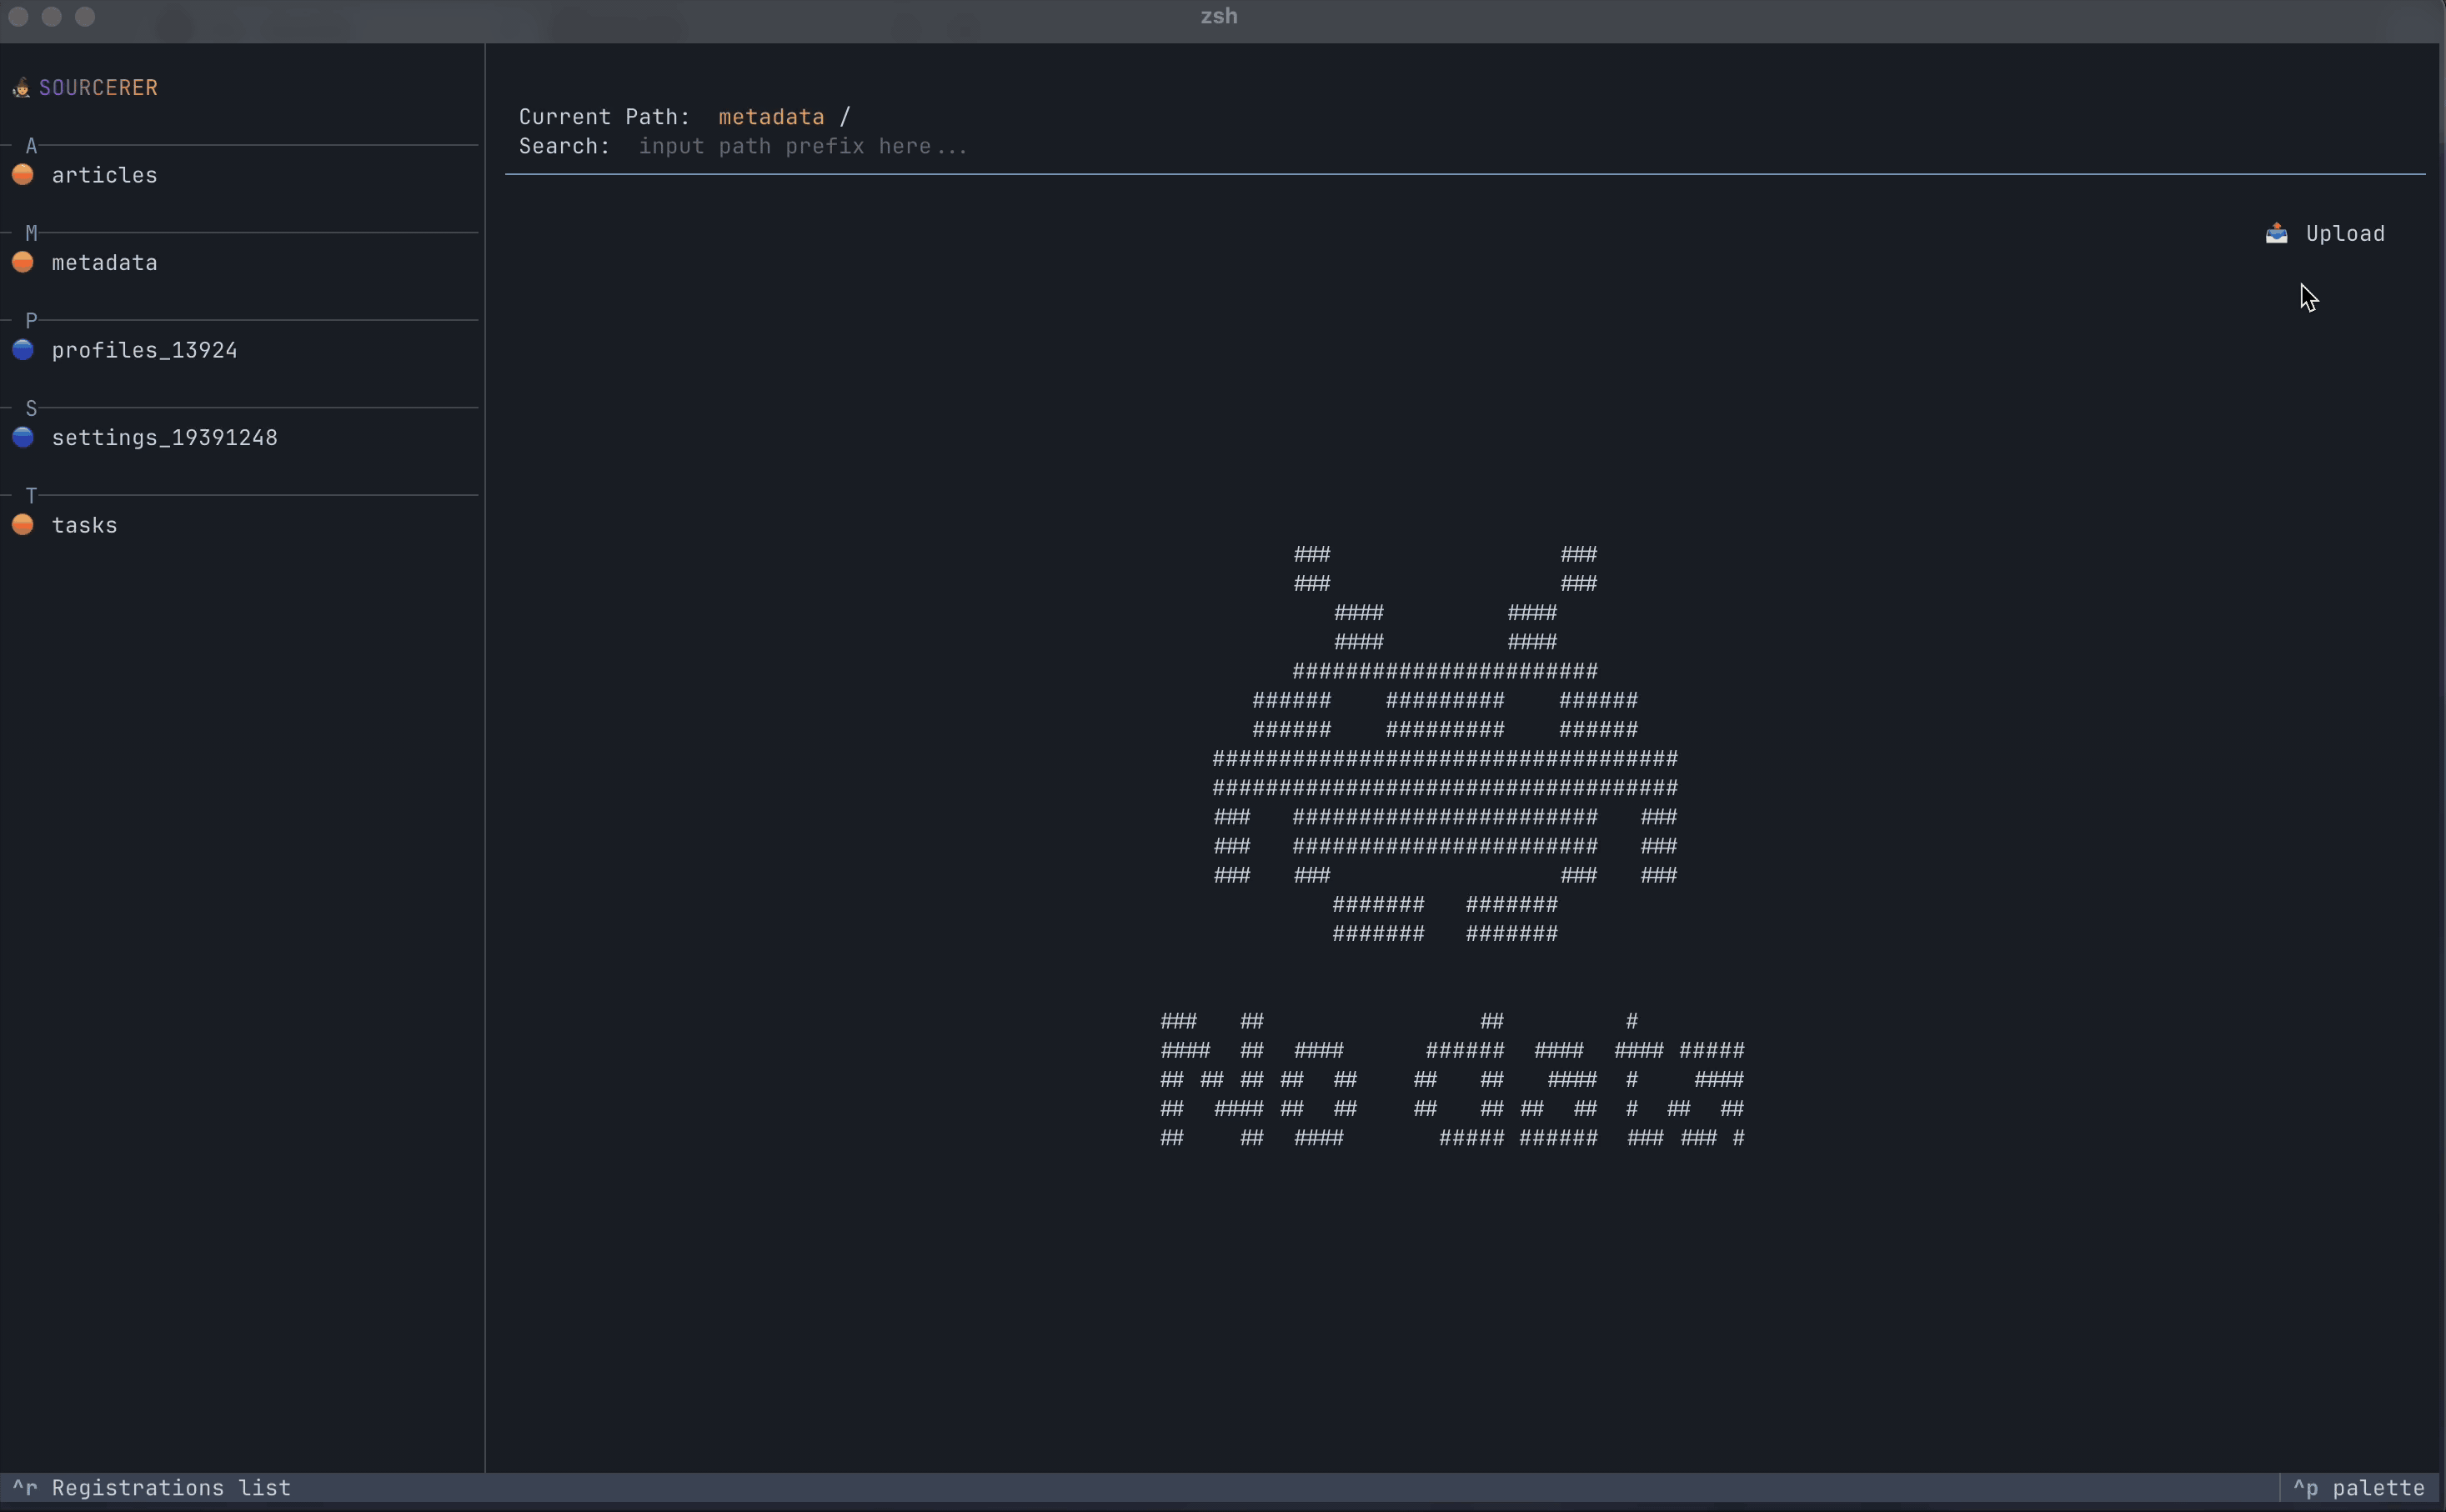Select the settings_19391248 bucket entry
Image resolution: width=2446 pixels, height=1512 pixels.
point(165,437)
